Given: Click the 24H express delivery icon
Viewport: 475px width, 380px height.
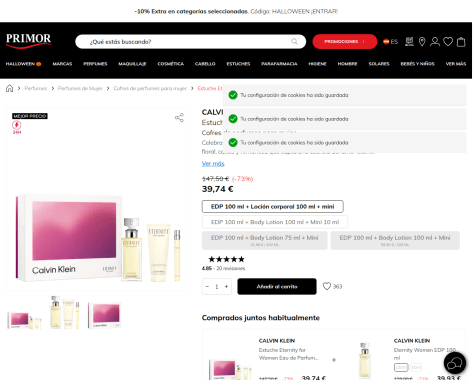Looking at the screenshot, I should (x=17, y=127).
